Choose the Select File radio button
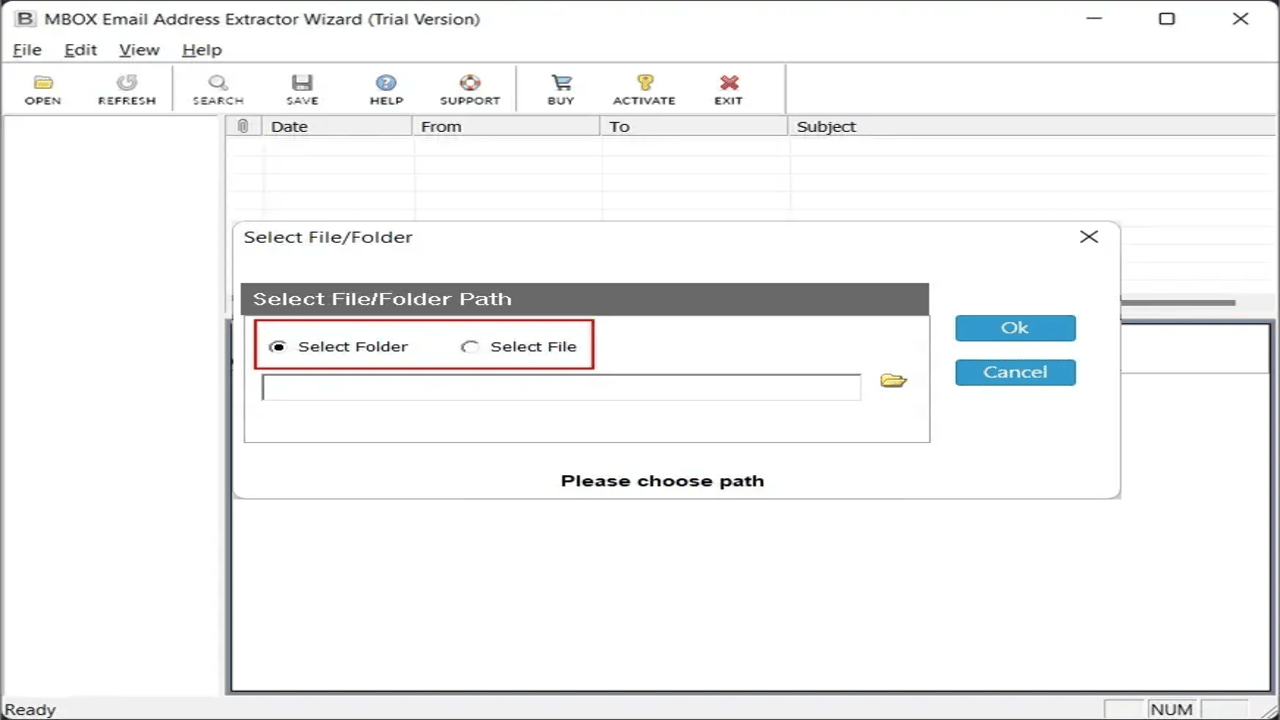This screenshot has height=720, width=1280. tap(469, 347)
